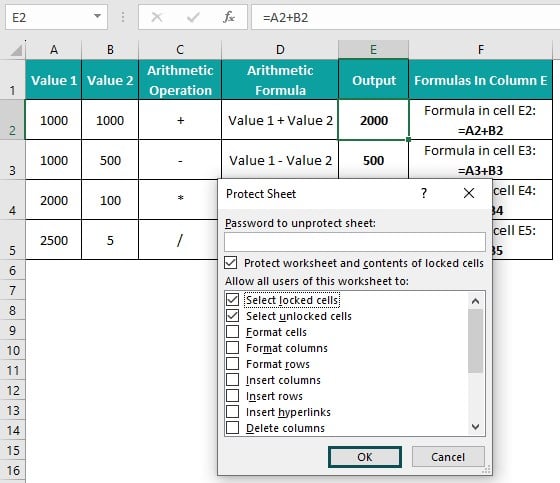Image resolution: width=560 pixels, height=483 pixels.
Task: Select column B header
Action: [110, 50]
